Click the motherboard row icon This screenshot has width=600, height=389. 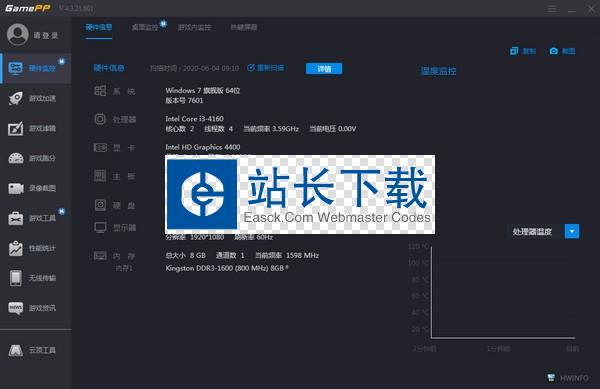tap(100, 176)
